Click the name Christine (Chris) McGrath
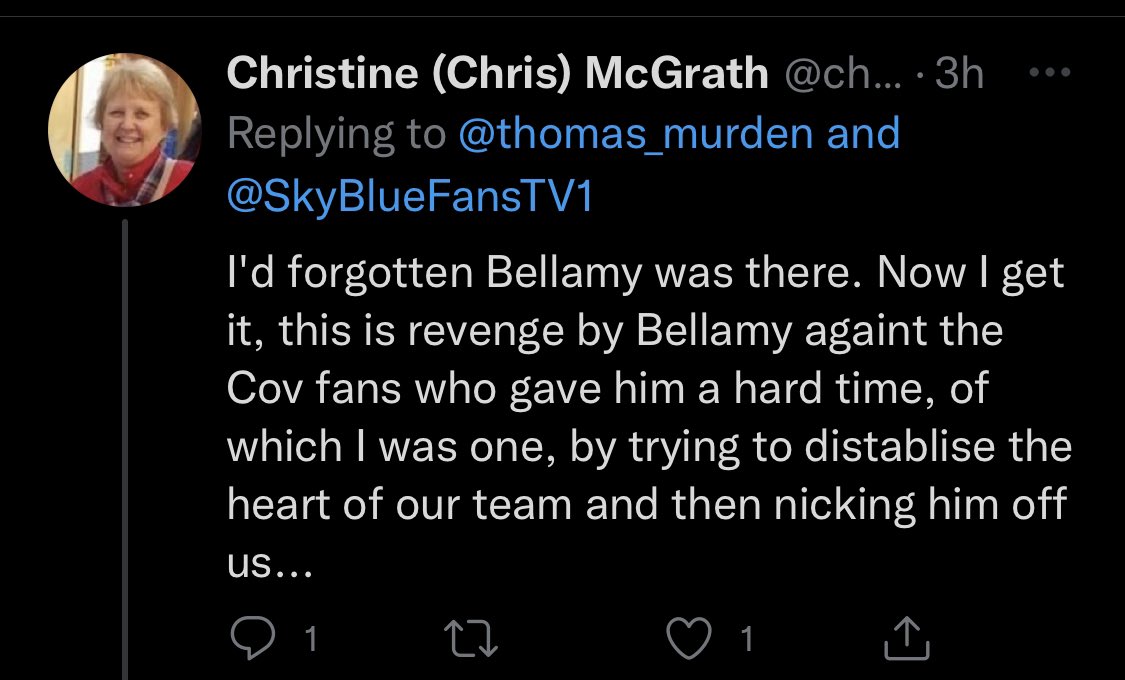 497,74
